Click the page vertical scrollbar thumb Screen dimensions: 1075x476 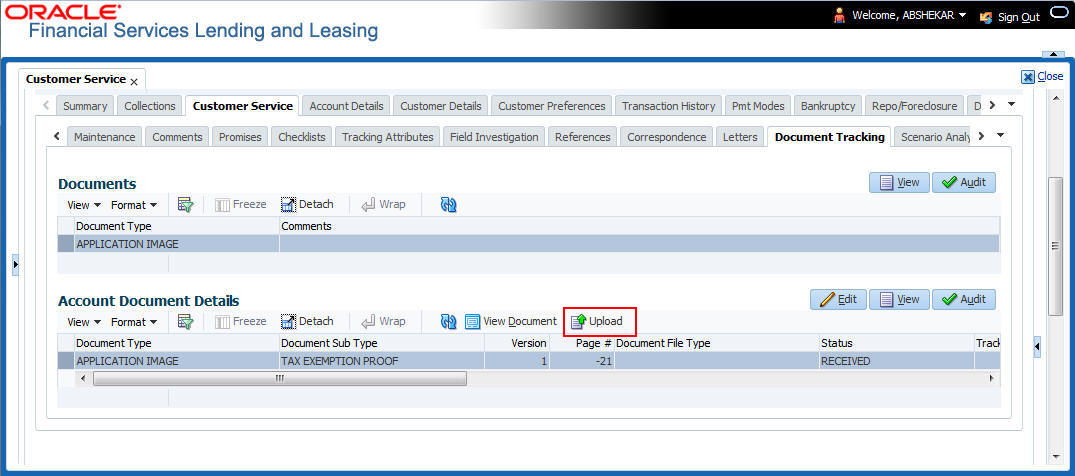1055,246
